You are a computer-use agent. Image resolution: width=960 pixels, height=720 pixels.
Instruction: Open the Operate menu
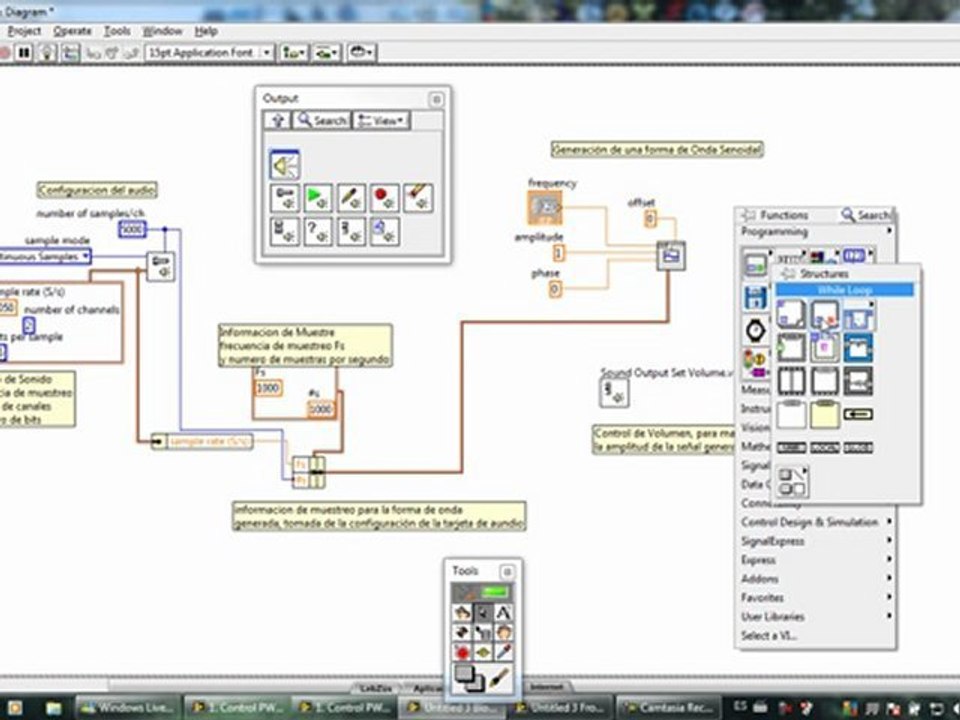click(x=72, y=31)
